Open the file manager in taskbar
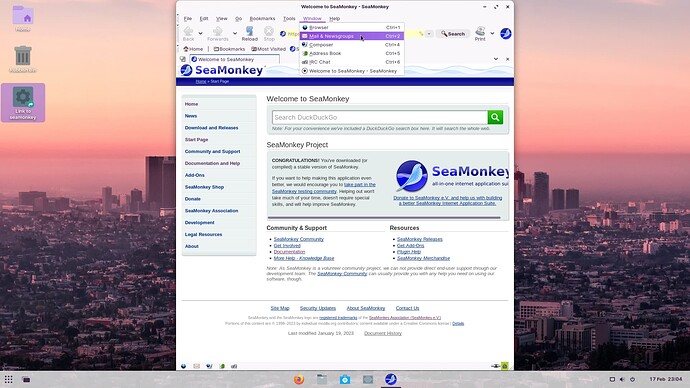Viewport: 690px width, 388px height. tap(322, 379)
